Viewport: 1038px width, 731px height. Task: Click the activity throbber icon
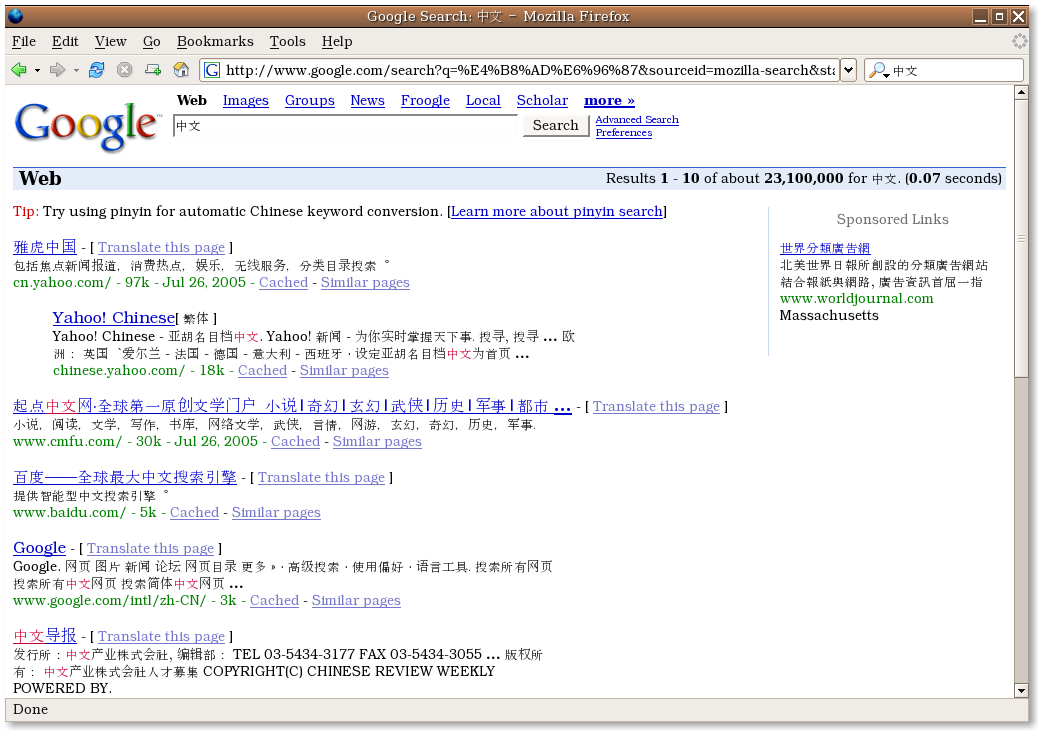click(x=1020, y=41)
